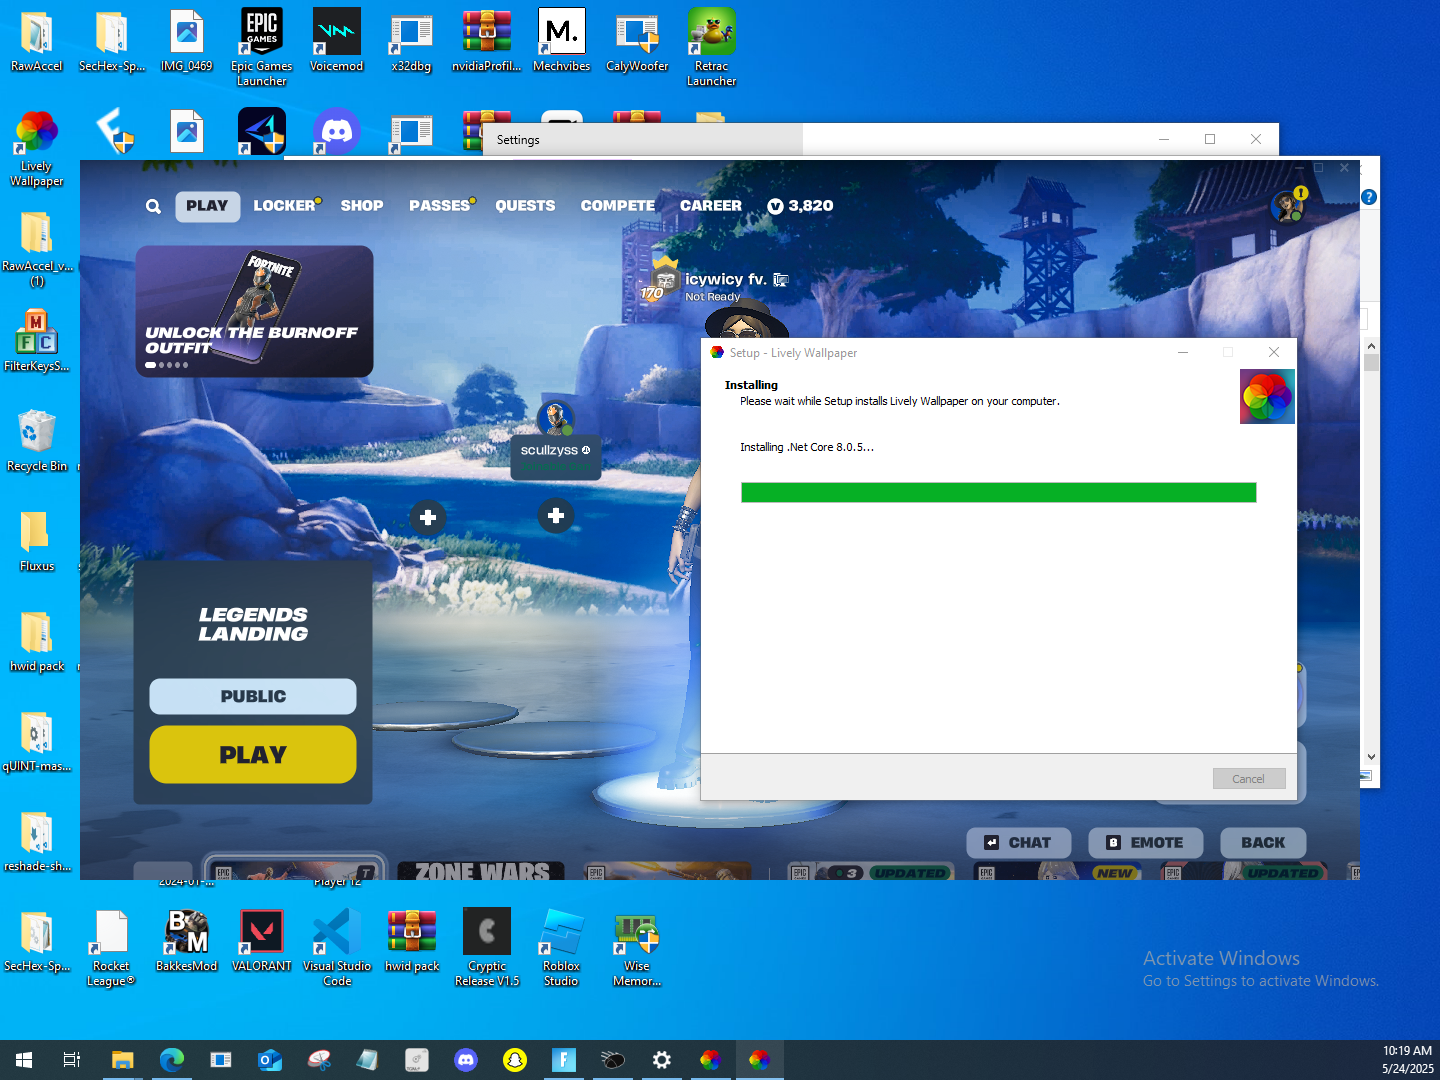Image resolution: width=1440 pixels, height=1080 pixels.
Task: Open the Wise Memor... desktop shortcut
Action: click(x=637, y=947)
